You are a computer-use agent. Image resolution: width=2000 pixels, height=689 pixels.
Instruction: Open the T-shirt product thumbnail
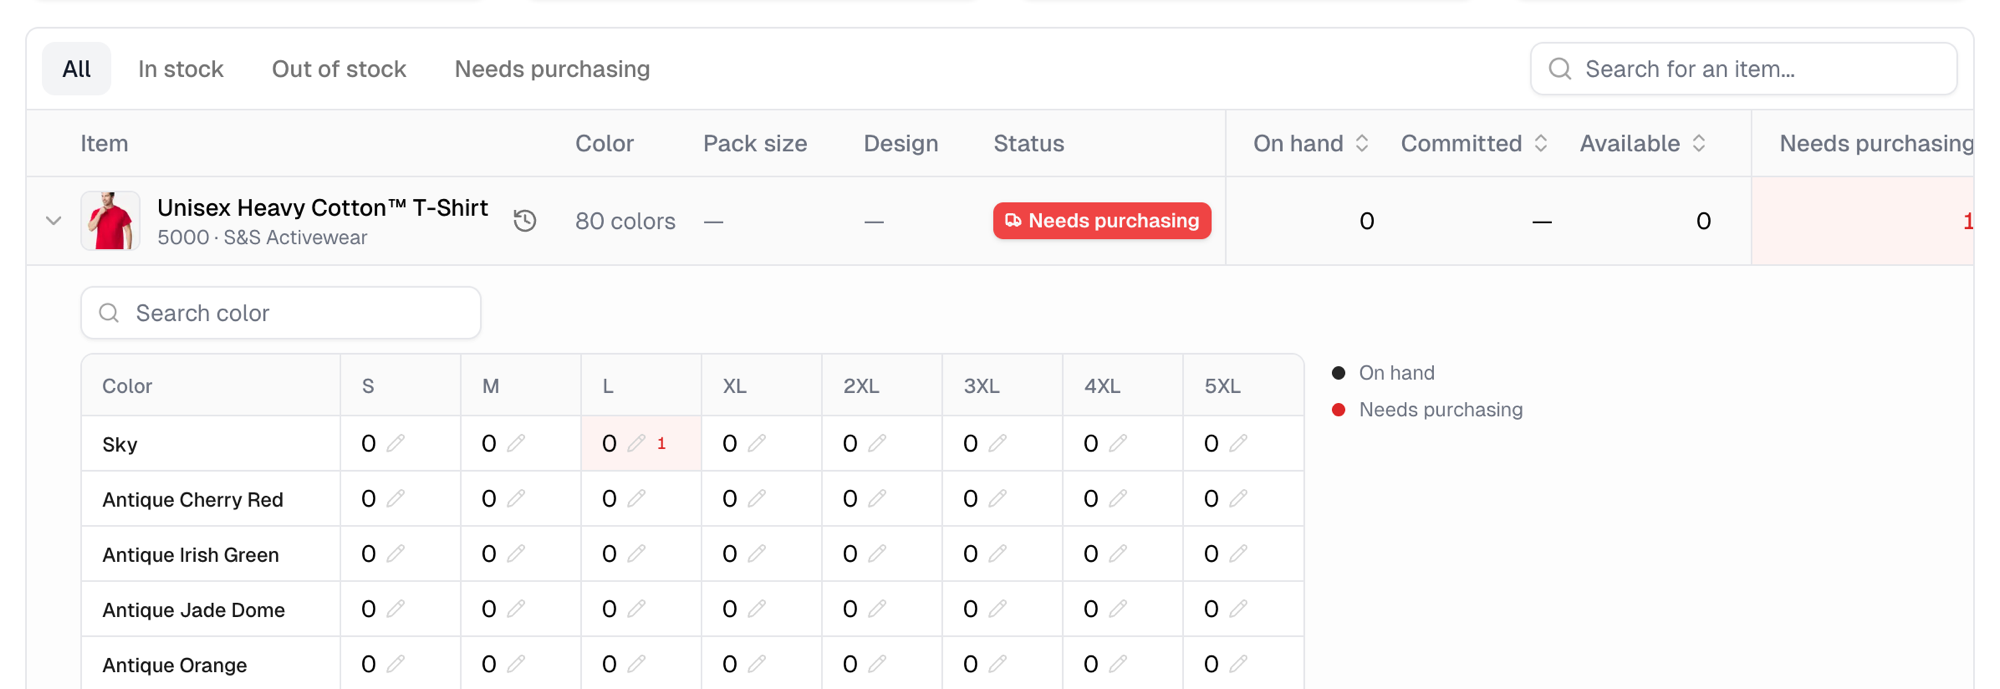[110, 221]
